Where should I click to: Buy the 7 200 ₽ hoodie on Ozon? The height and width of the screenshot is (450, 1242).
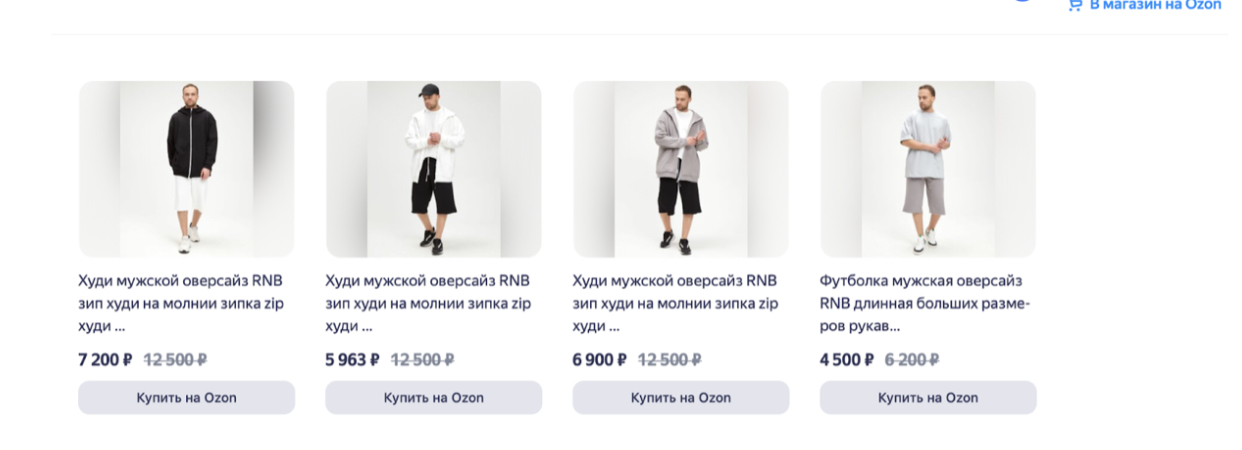pos(187,398)
